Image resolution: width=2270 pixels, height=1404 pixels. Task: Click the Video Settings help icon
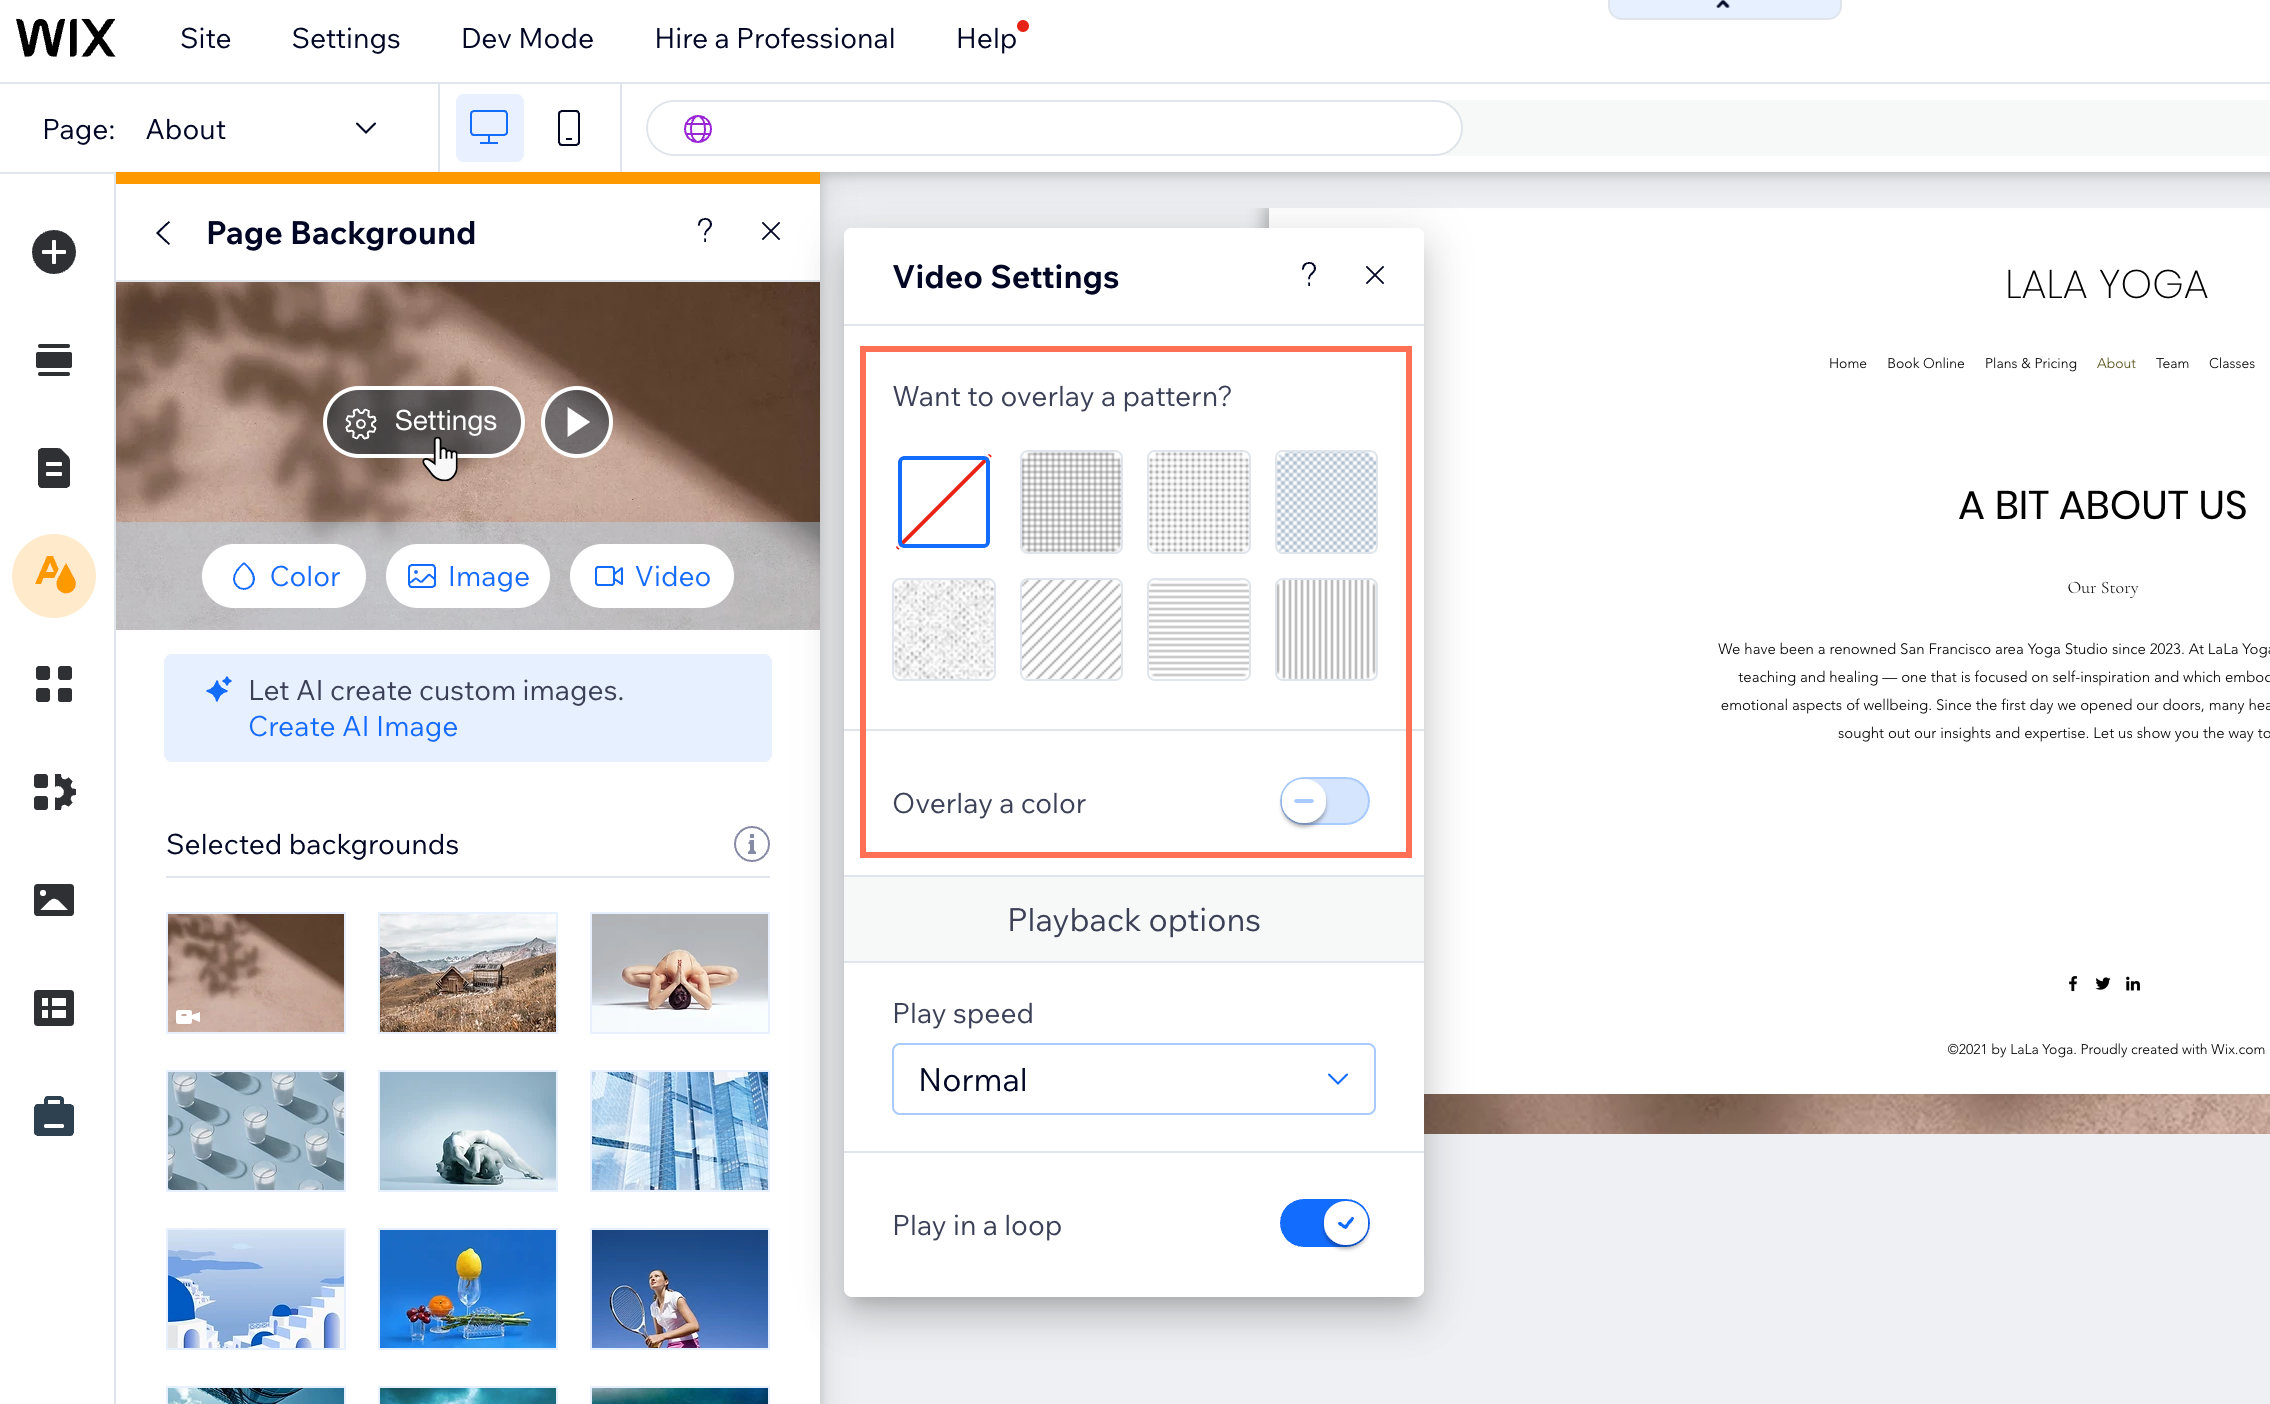[x=1308, y=276]
